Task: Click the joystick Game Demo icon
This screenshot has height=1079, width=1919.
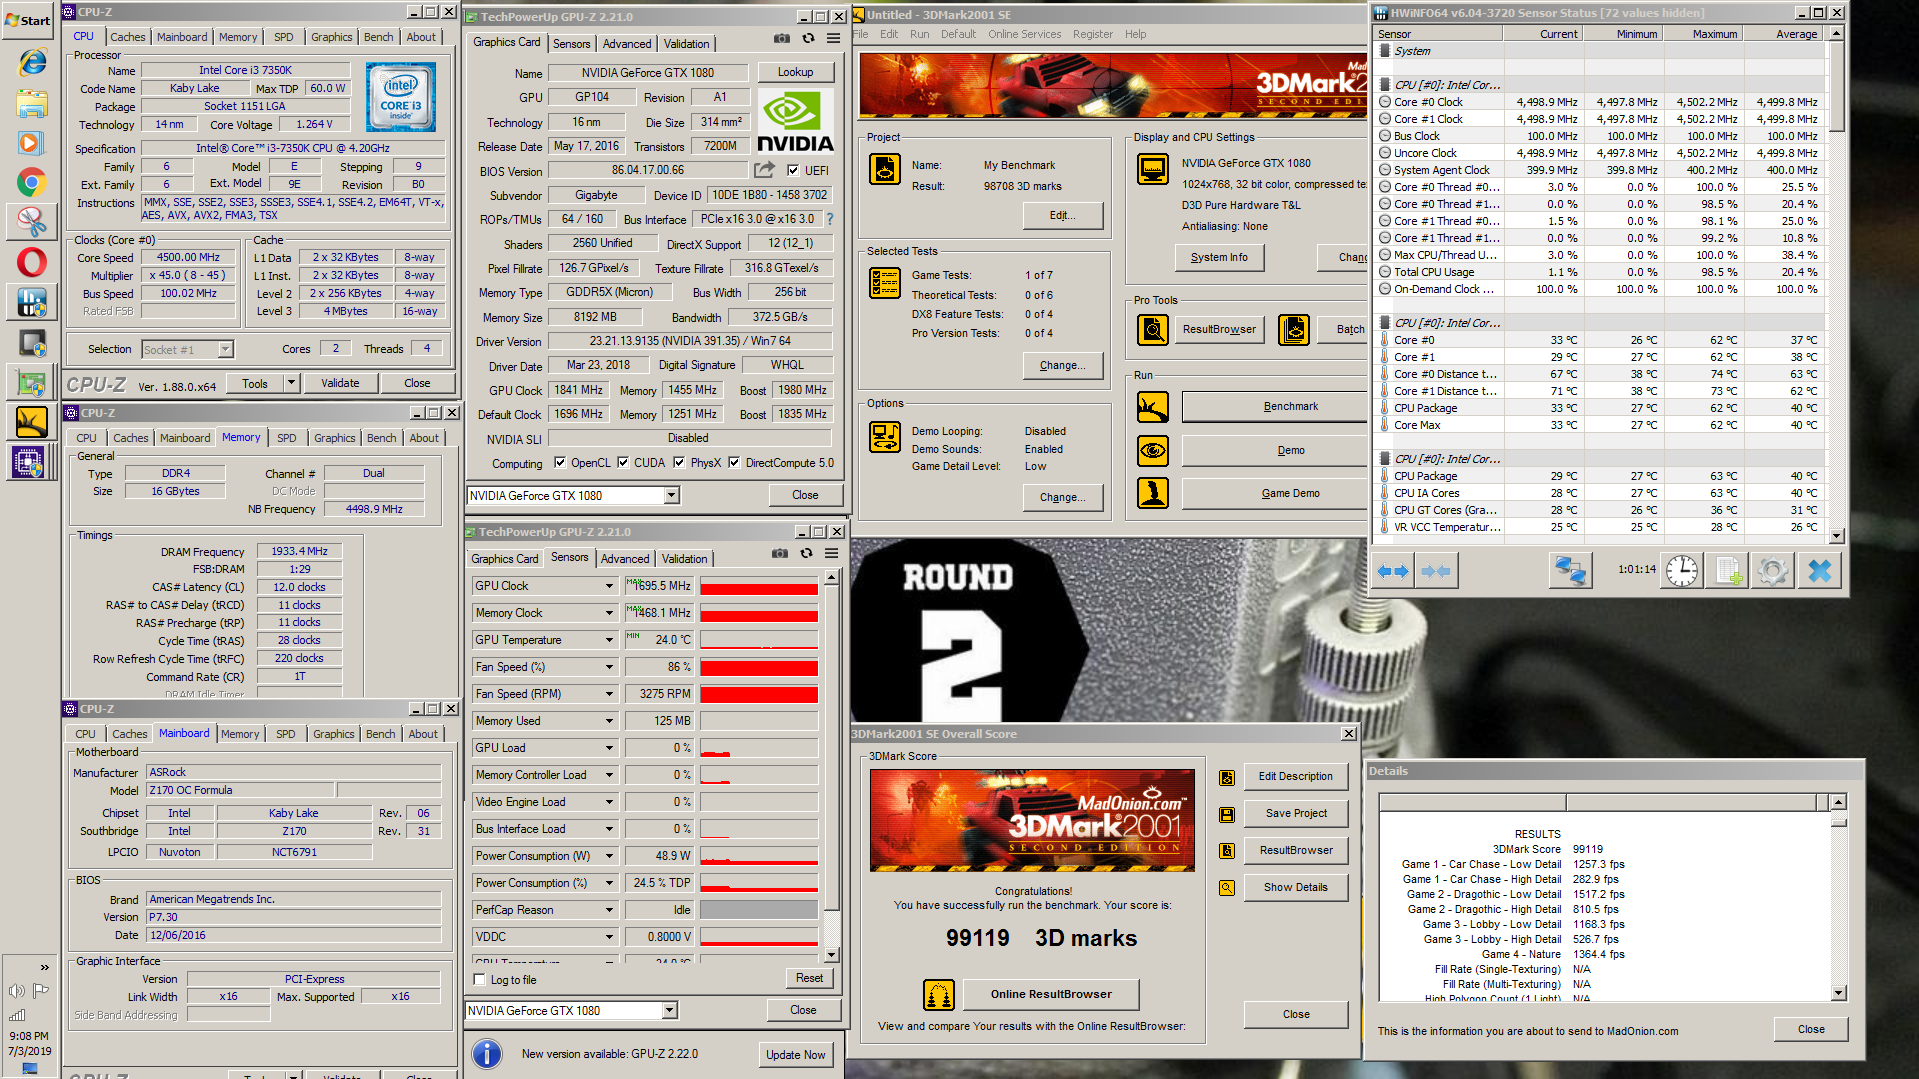Action: pyautogui.click(x=1153, y=493)
